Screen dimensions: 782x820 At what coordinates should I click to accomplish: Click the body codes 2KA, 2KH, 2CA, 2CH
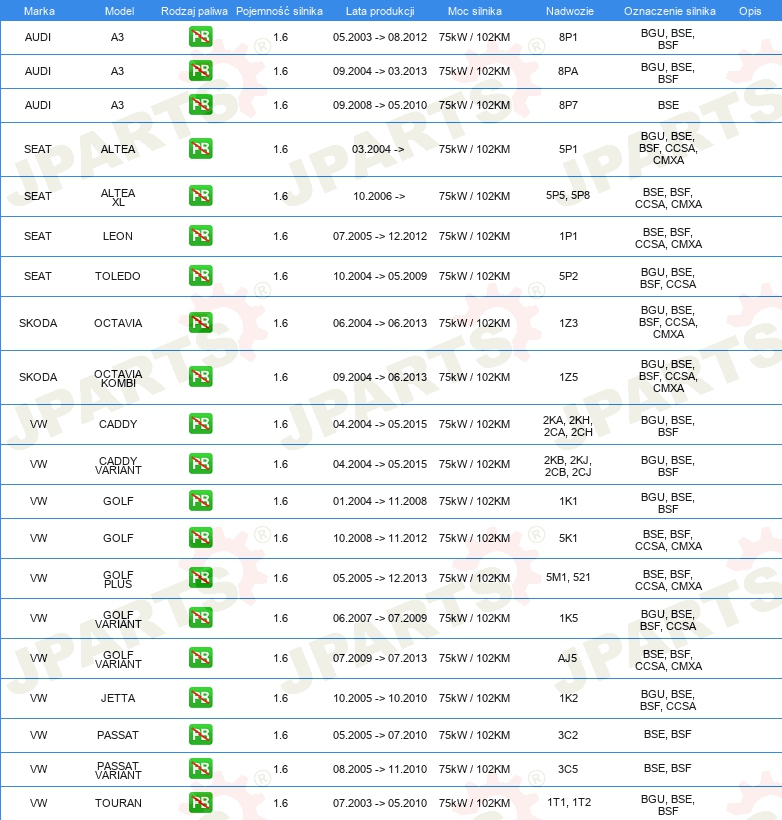[568, 426]
